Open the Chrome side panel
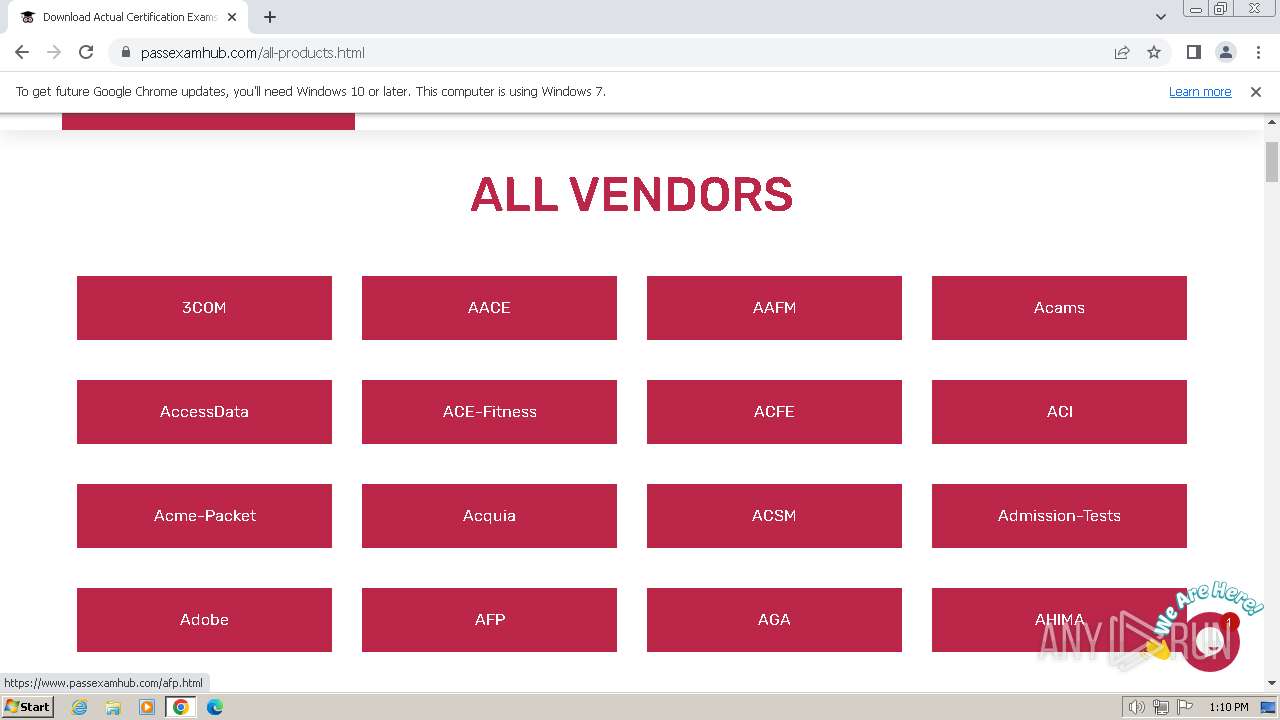1280x720 pixels. 1193,52
